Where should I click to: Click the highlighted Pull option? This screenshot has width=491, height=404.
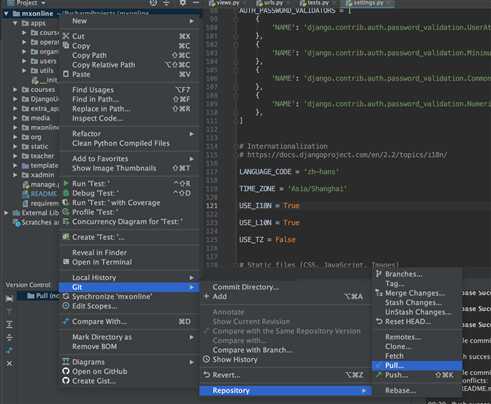tap(417, 365)
